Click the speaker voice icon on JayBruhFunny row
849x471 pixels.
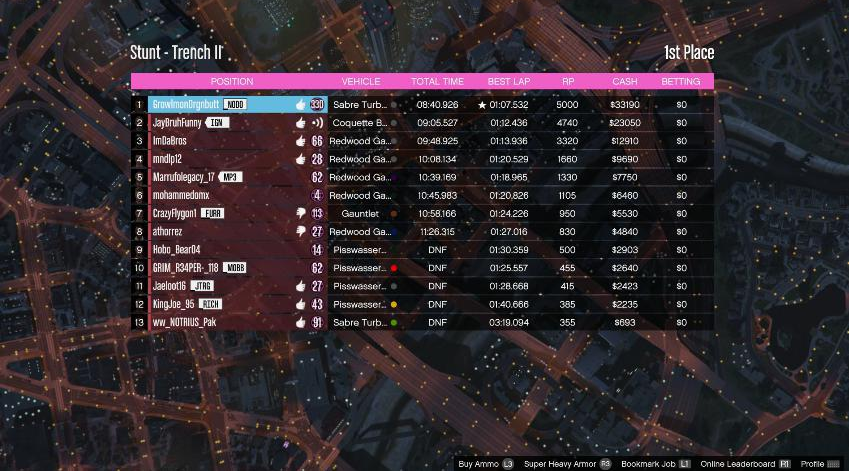(317, 123)
